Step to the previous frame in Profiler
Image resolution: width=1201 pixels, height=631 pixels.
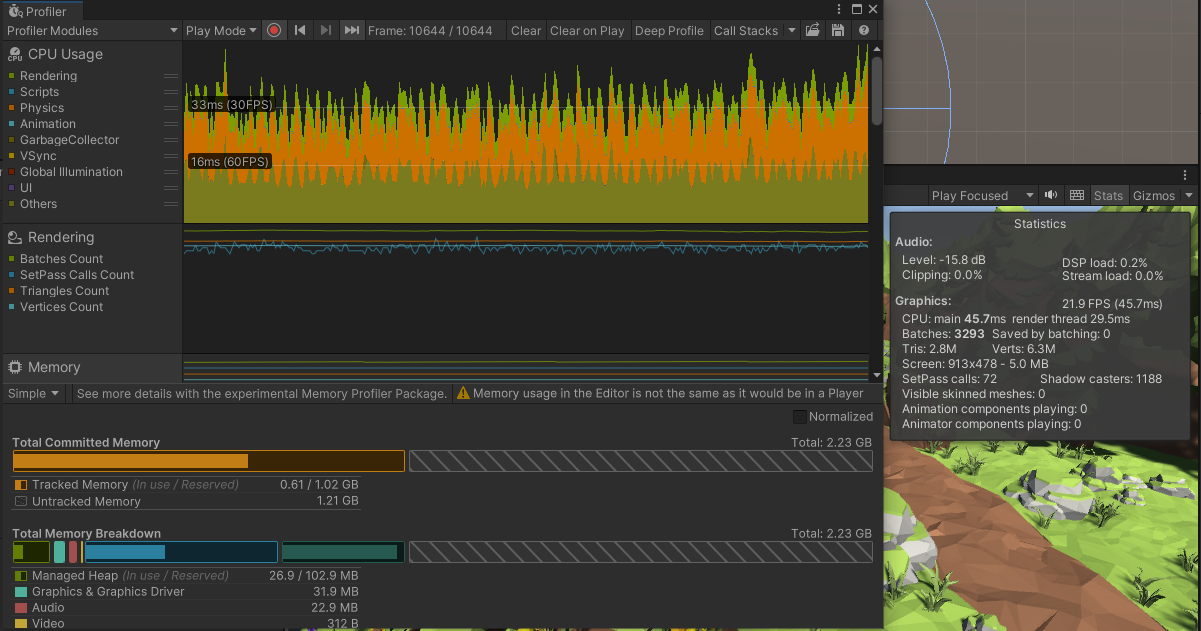pyautogui.click(x=300, y=30)
